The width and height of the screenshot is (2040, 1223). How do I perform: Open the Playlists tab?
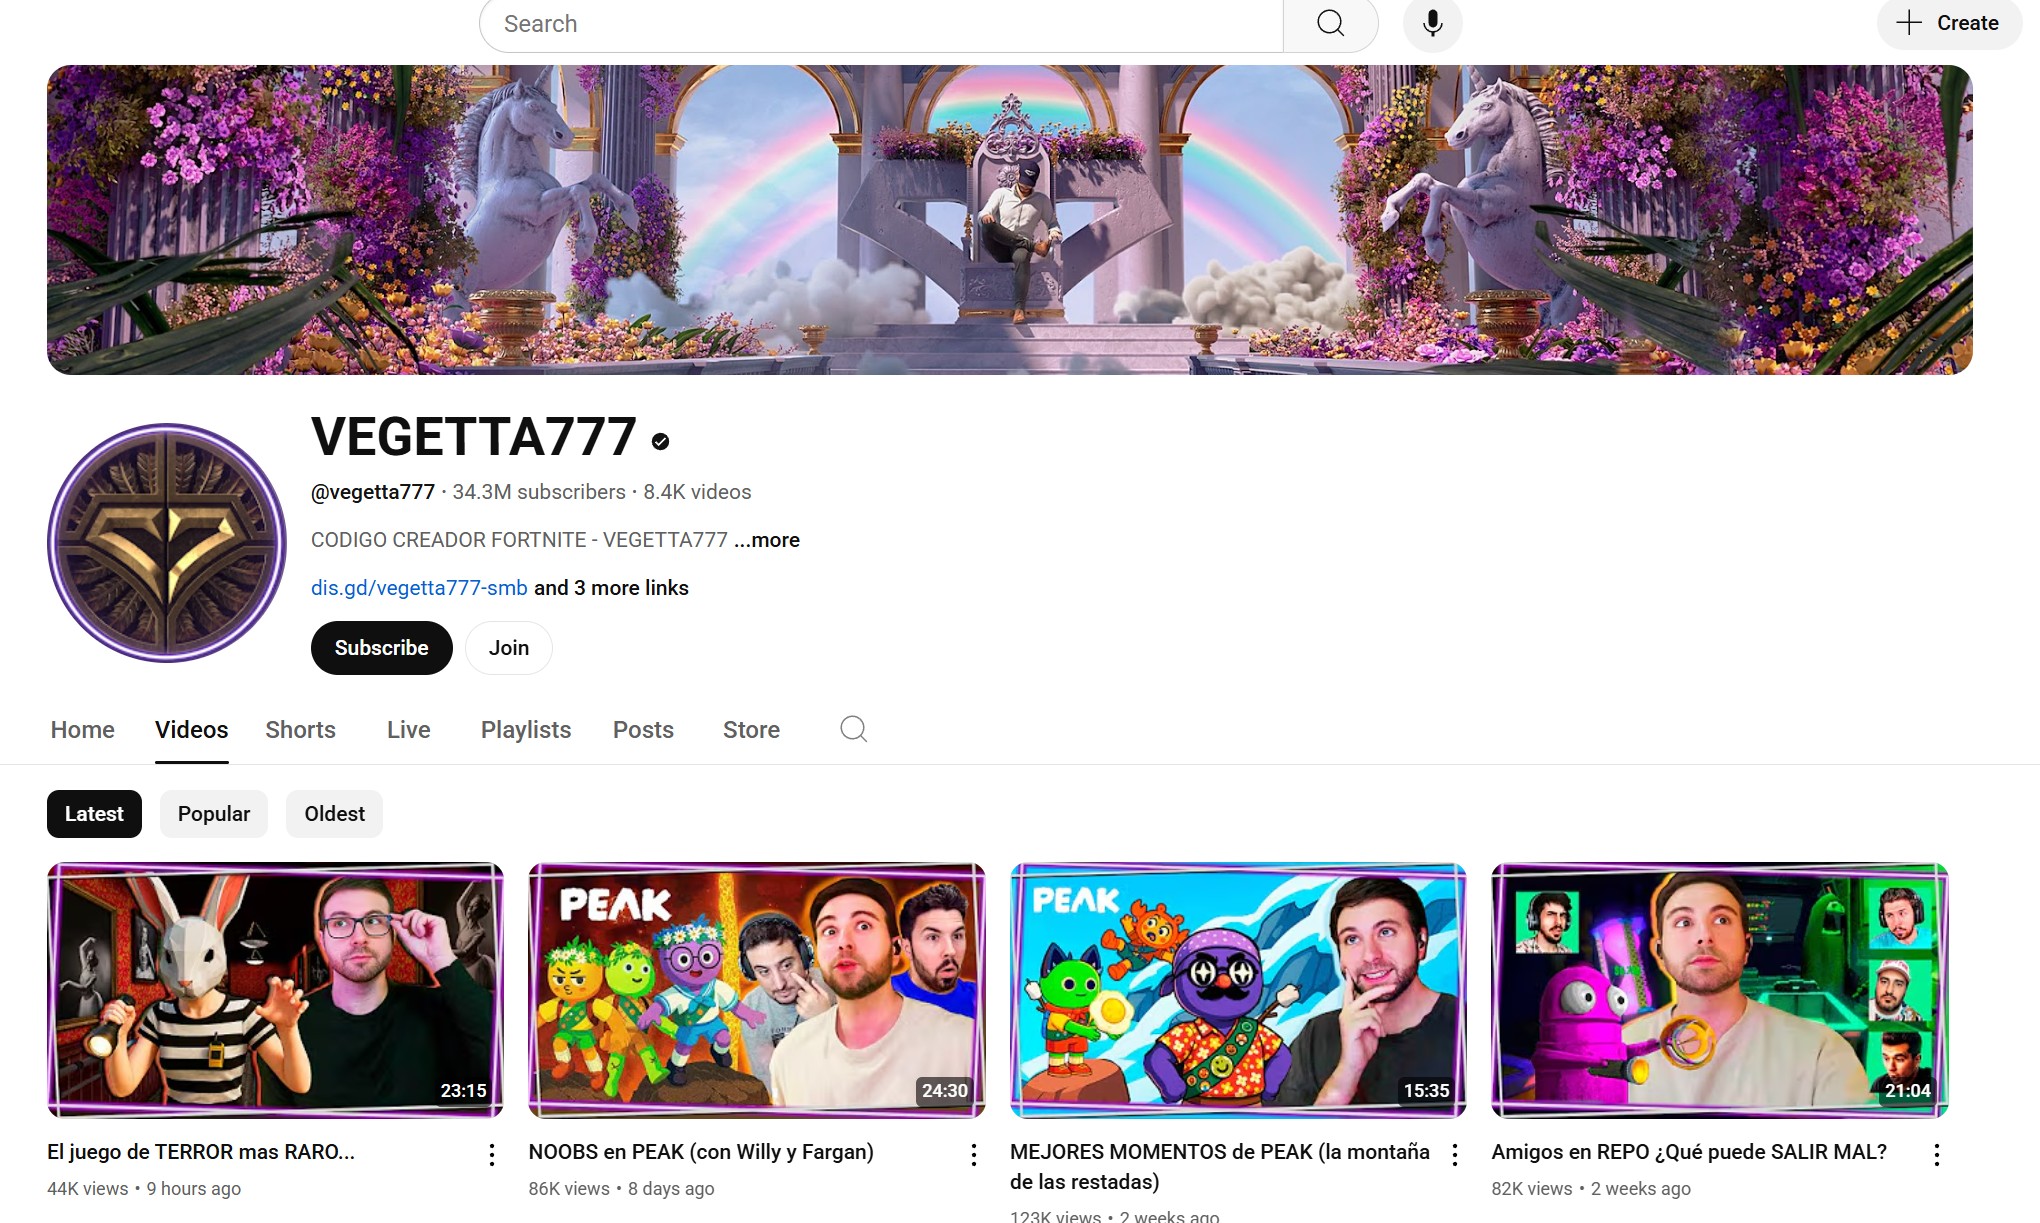(x=526, y=730)
